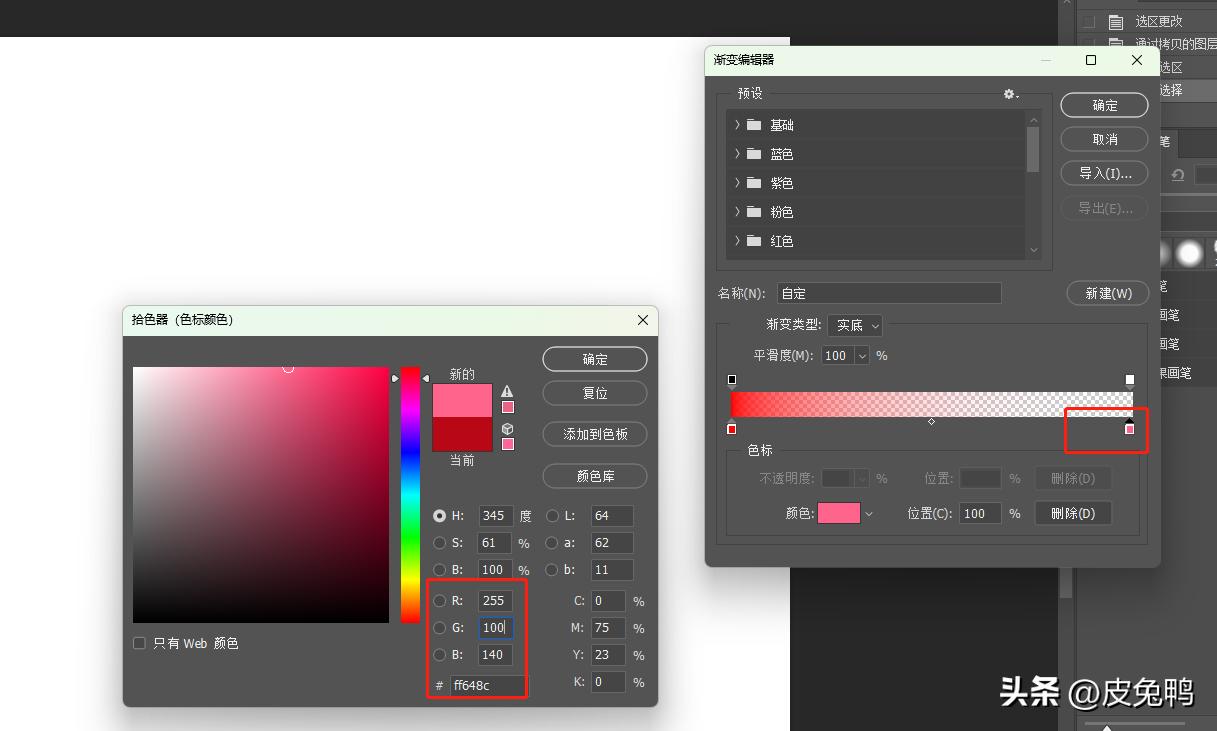Click the hex value field showing ff648c
Viewport: 1217px width, 731px height.
point(484,685)
